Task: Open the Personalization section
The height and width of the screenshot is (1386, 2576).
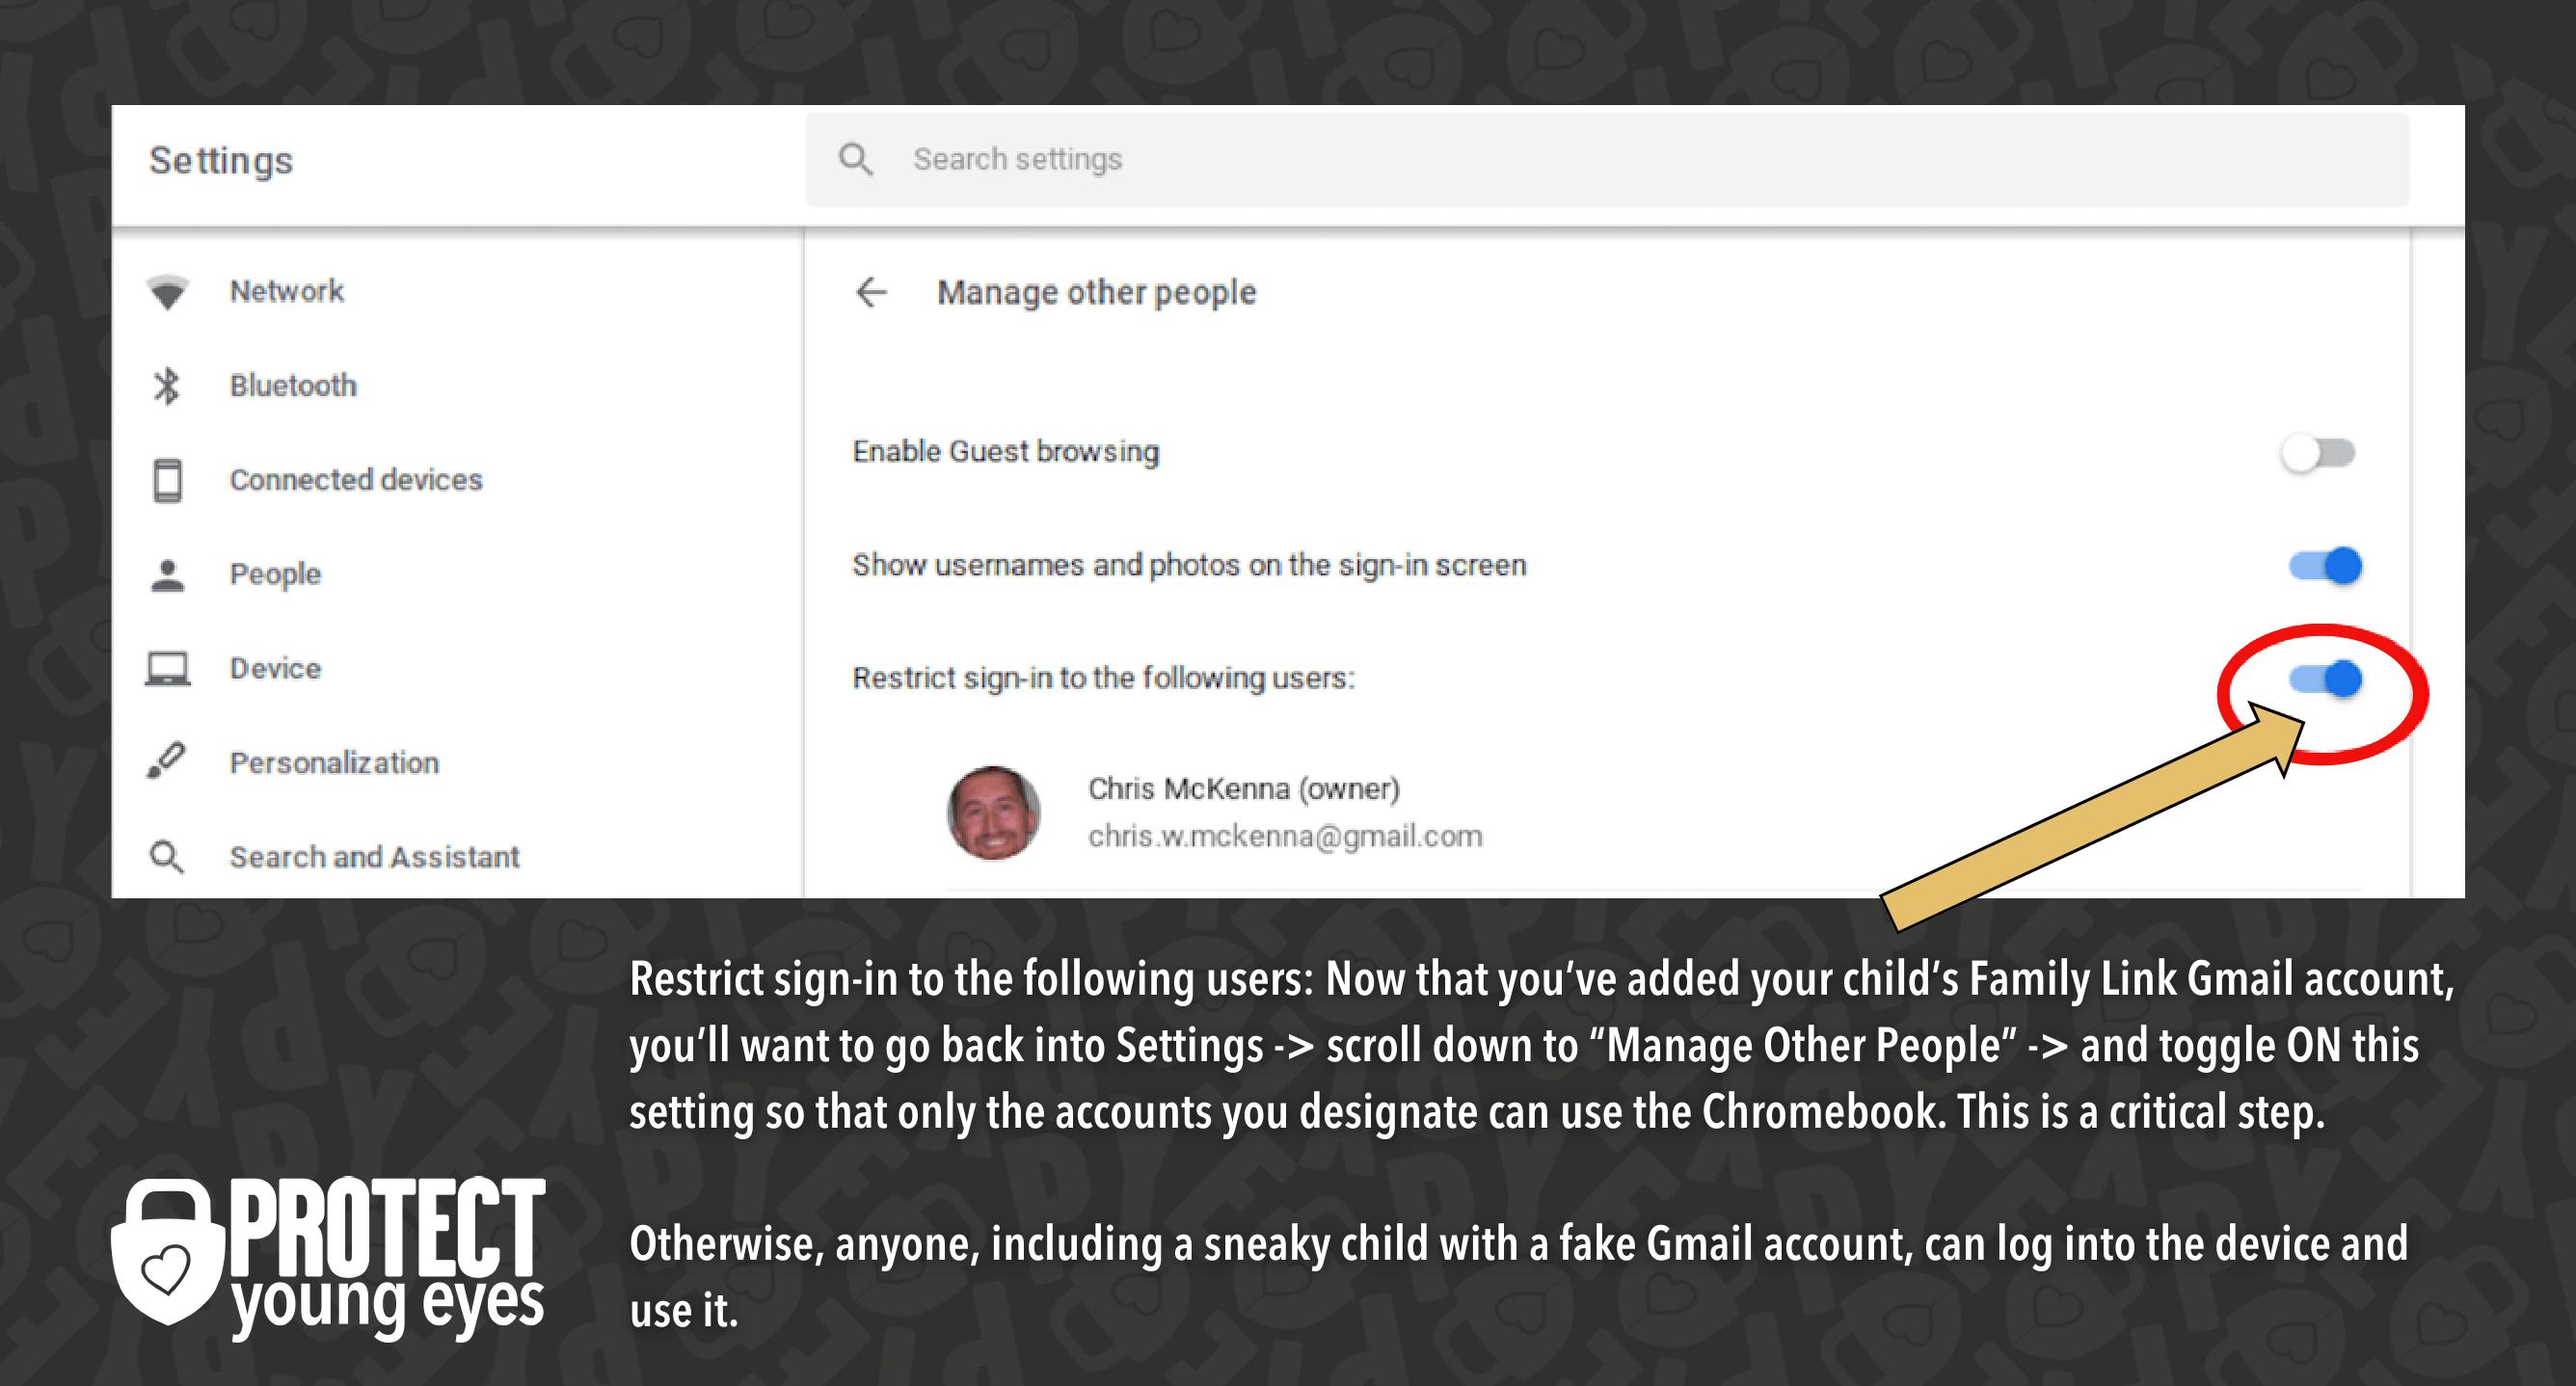Action: (x=334, y=763)
